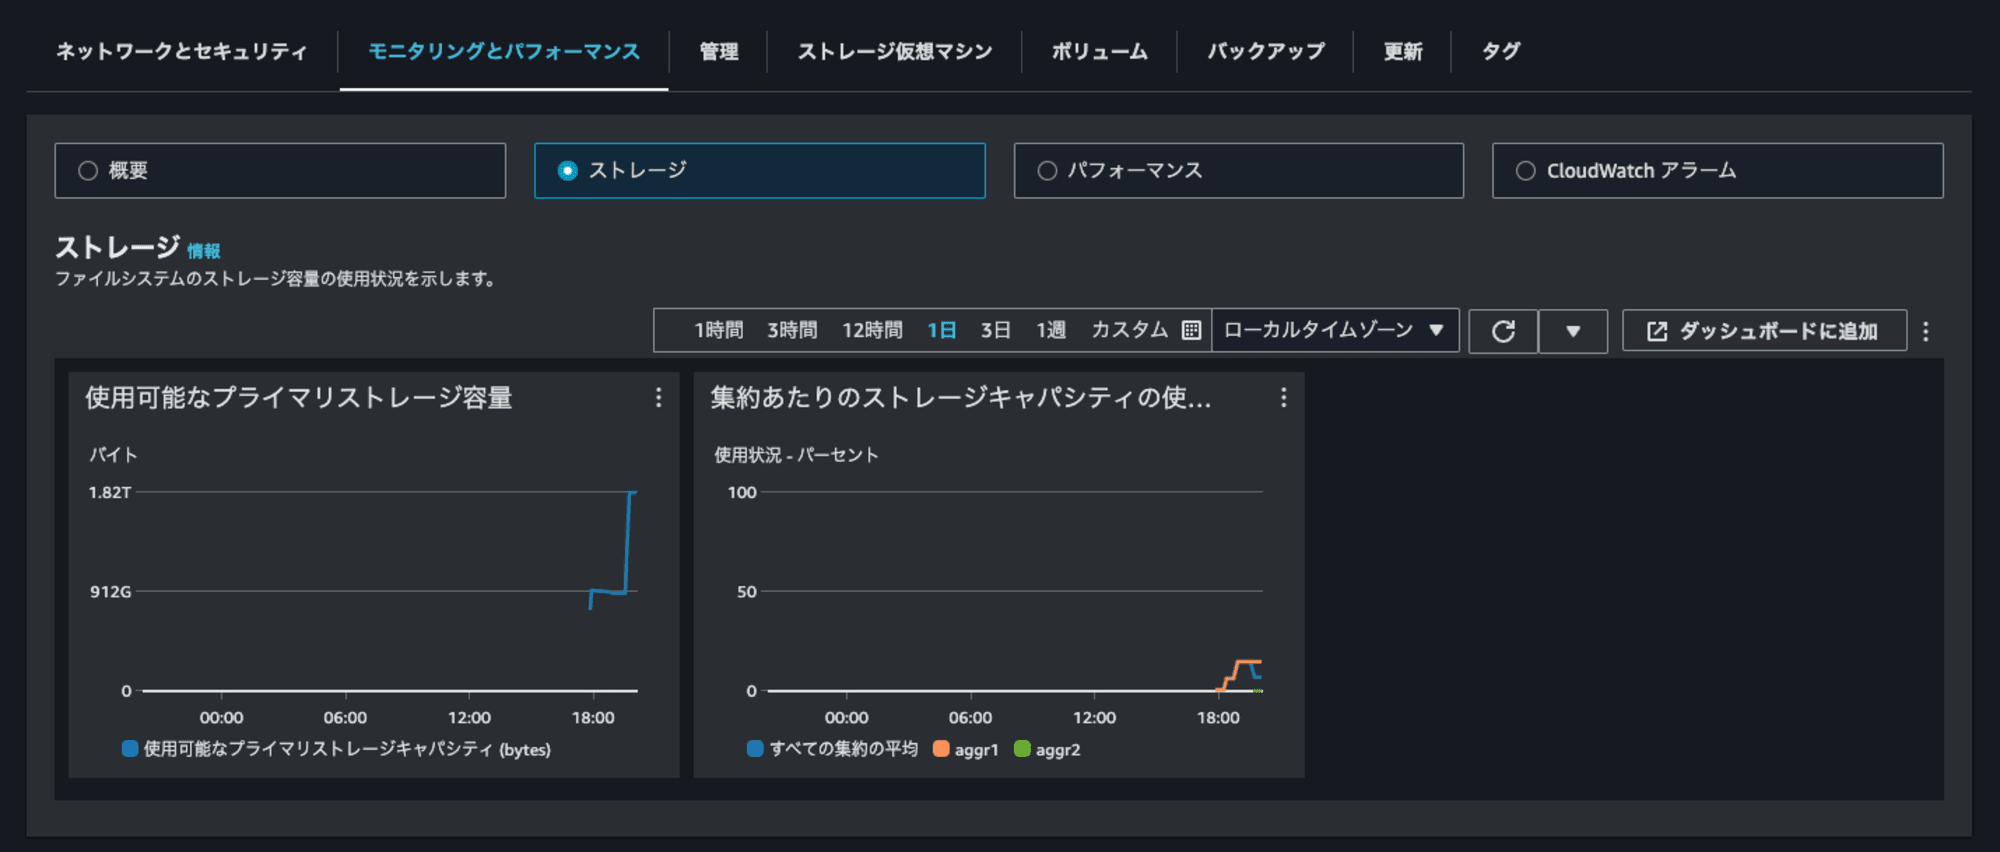Screen dimensions: 2000x852
Task: Set time range to 1時間
Action: tap(719, 330)
